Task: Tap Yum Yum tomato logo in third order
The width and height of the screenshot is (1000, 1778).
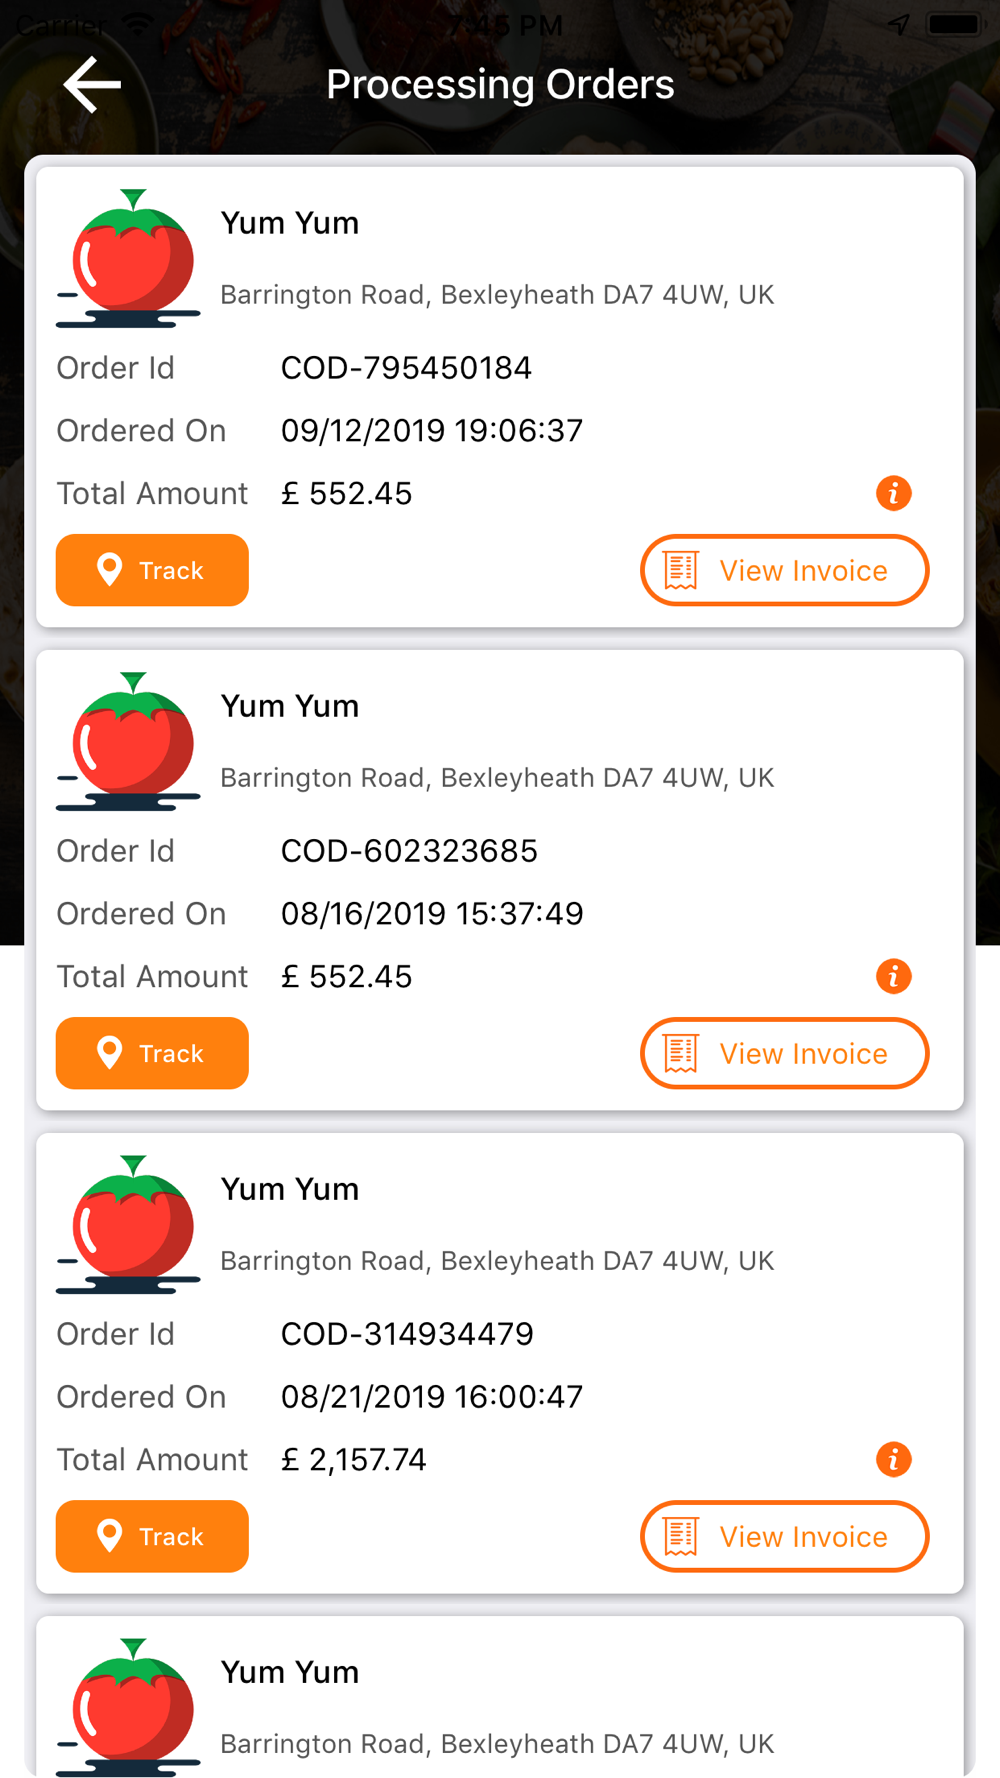Action: 128,1225
